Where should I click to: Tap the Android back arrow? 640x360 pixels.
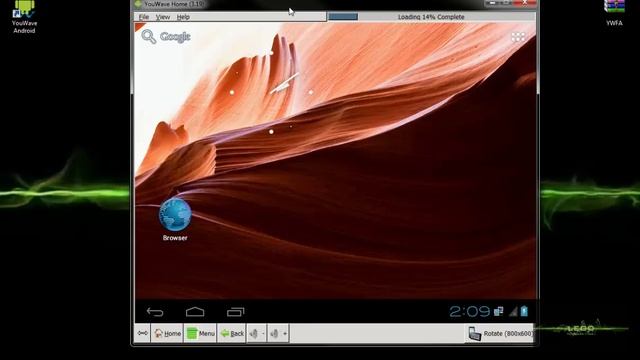[x=155, y=312]
